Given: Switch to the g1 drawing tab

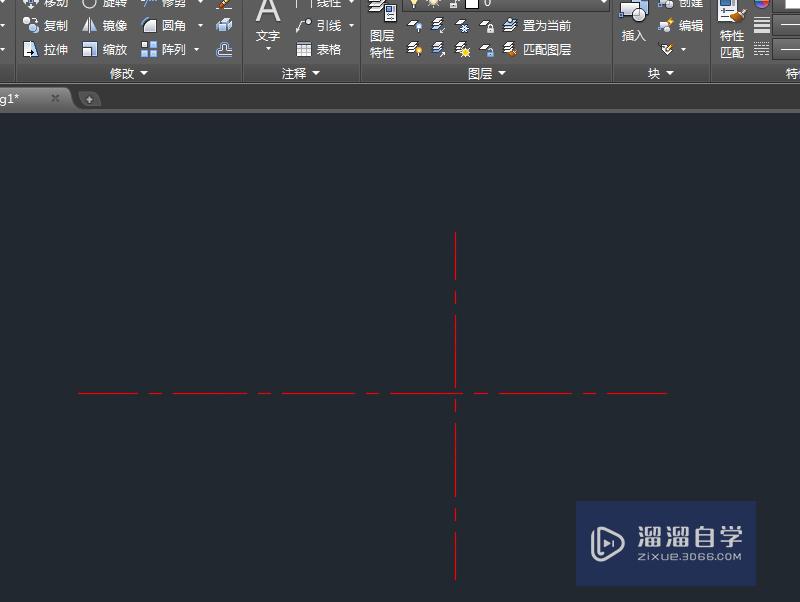Looking at the screenshot, I should [25, 99].
